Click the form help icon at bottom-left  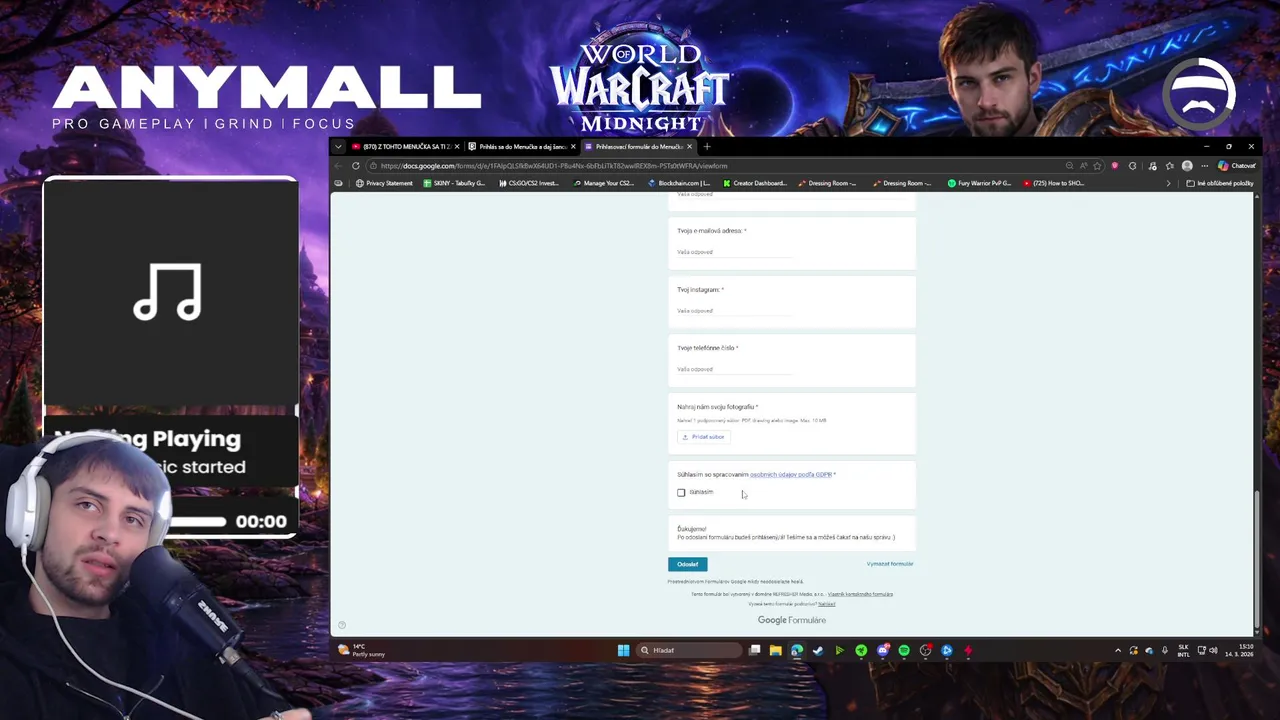coord(341,625)
